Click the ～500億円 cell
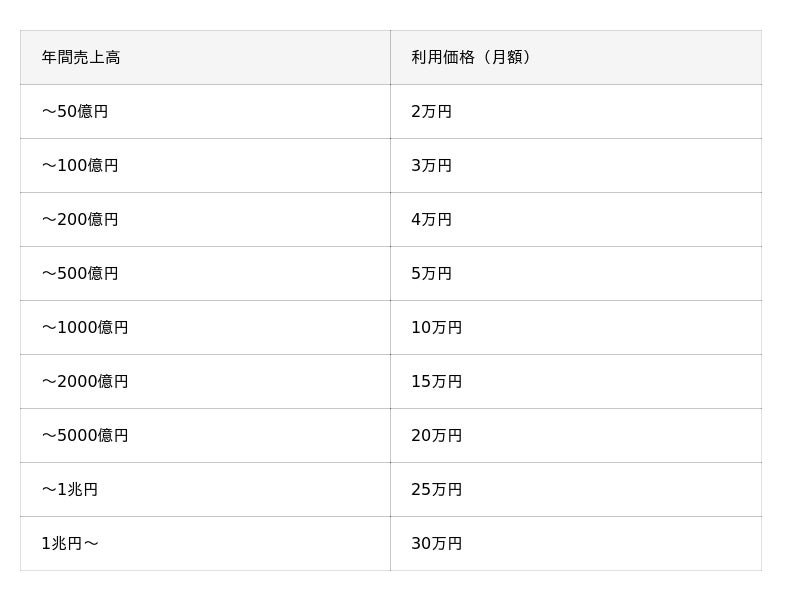 (x=205, y=273)
